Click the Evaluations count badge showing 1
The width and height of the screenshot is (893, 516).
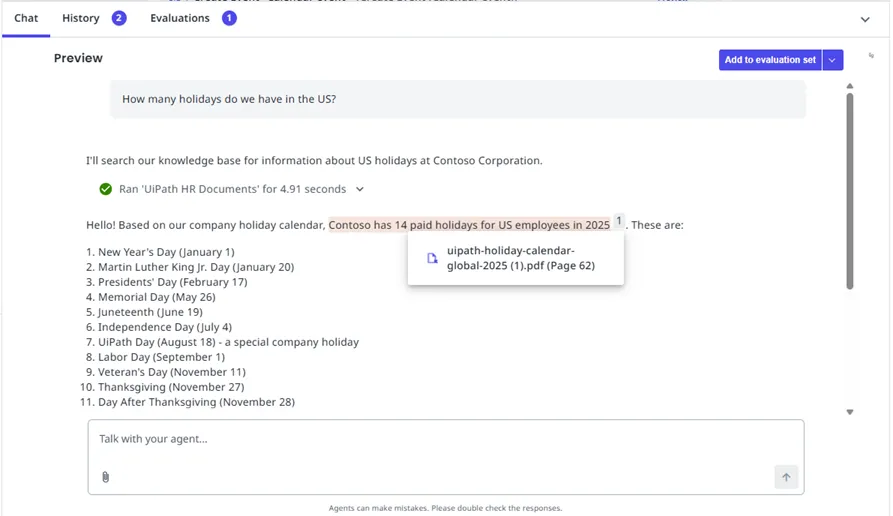tap(229, 18)
